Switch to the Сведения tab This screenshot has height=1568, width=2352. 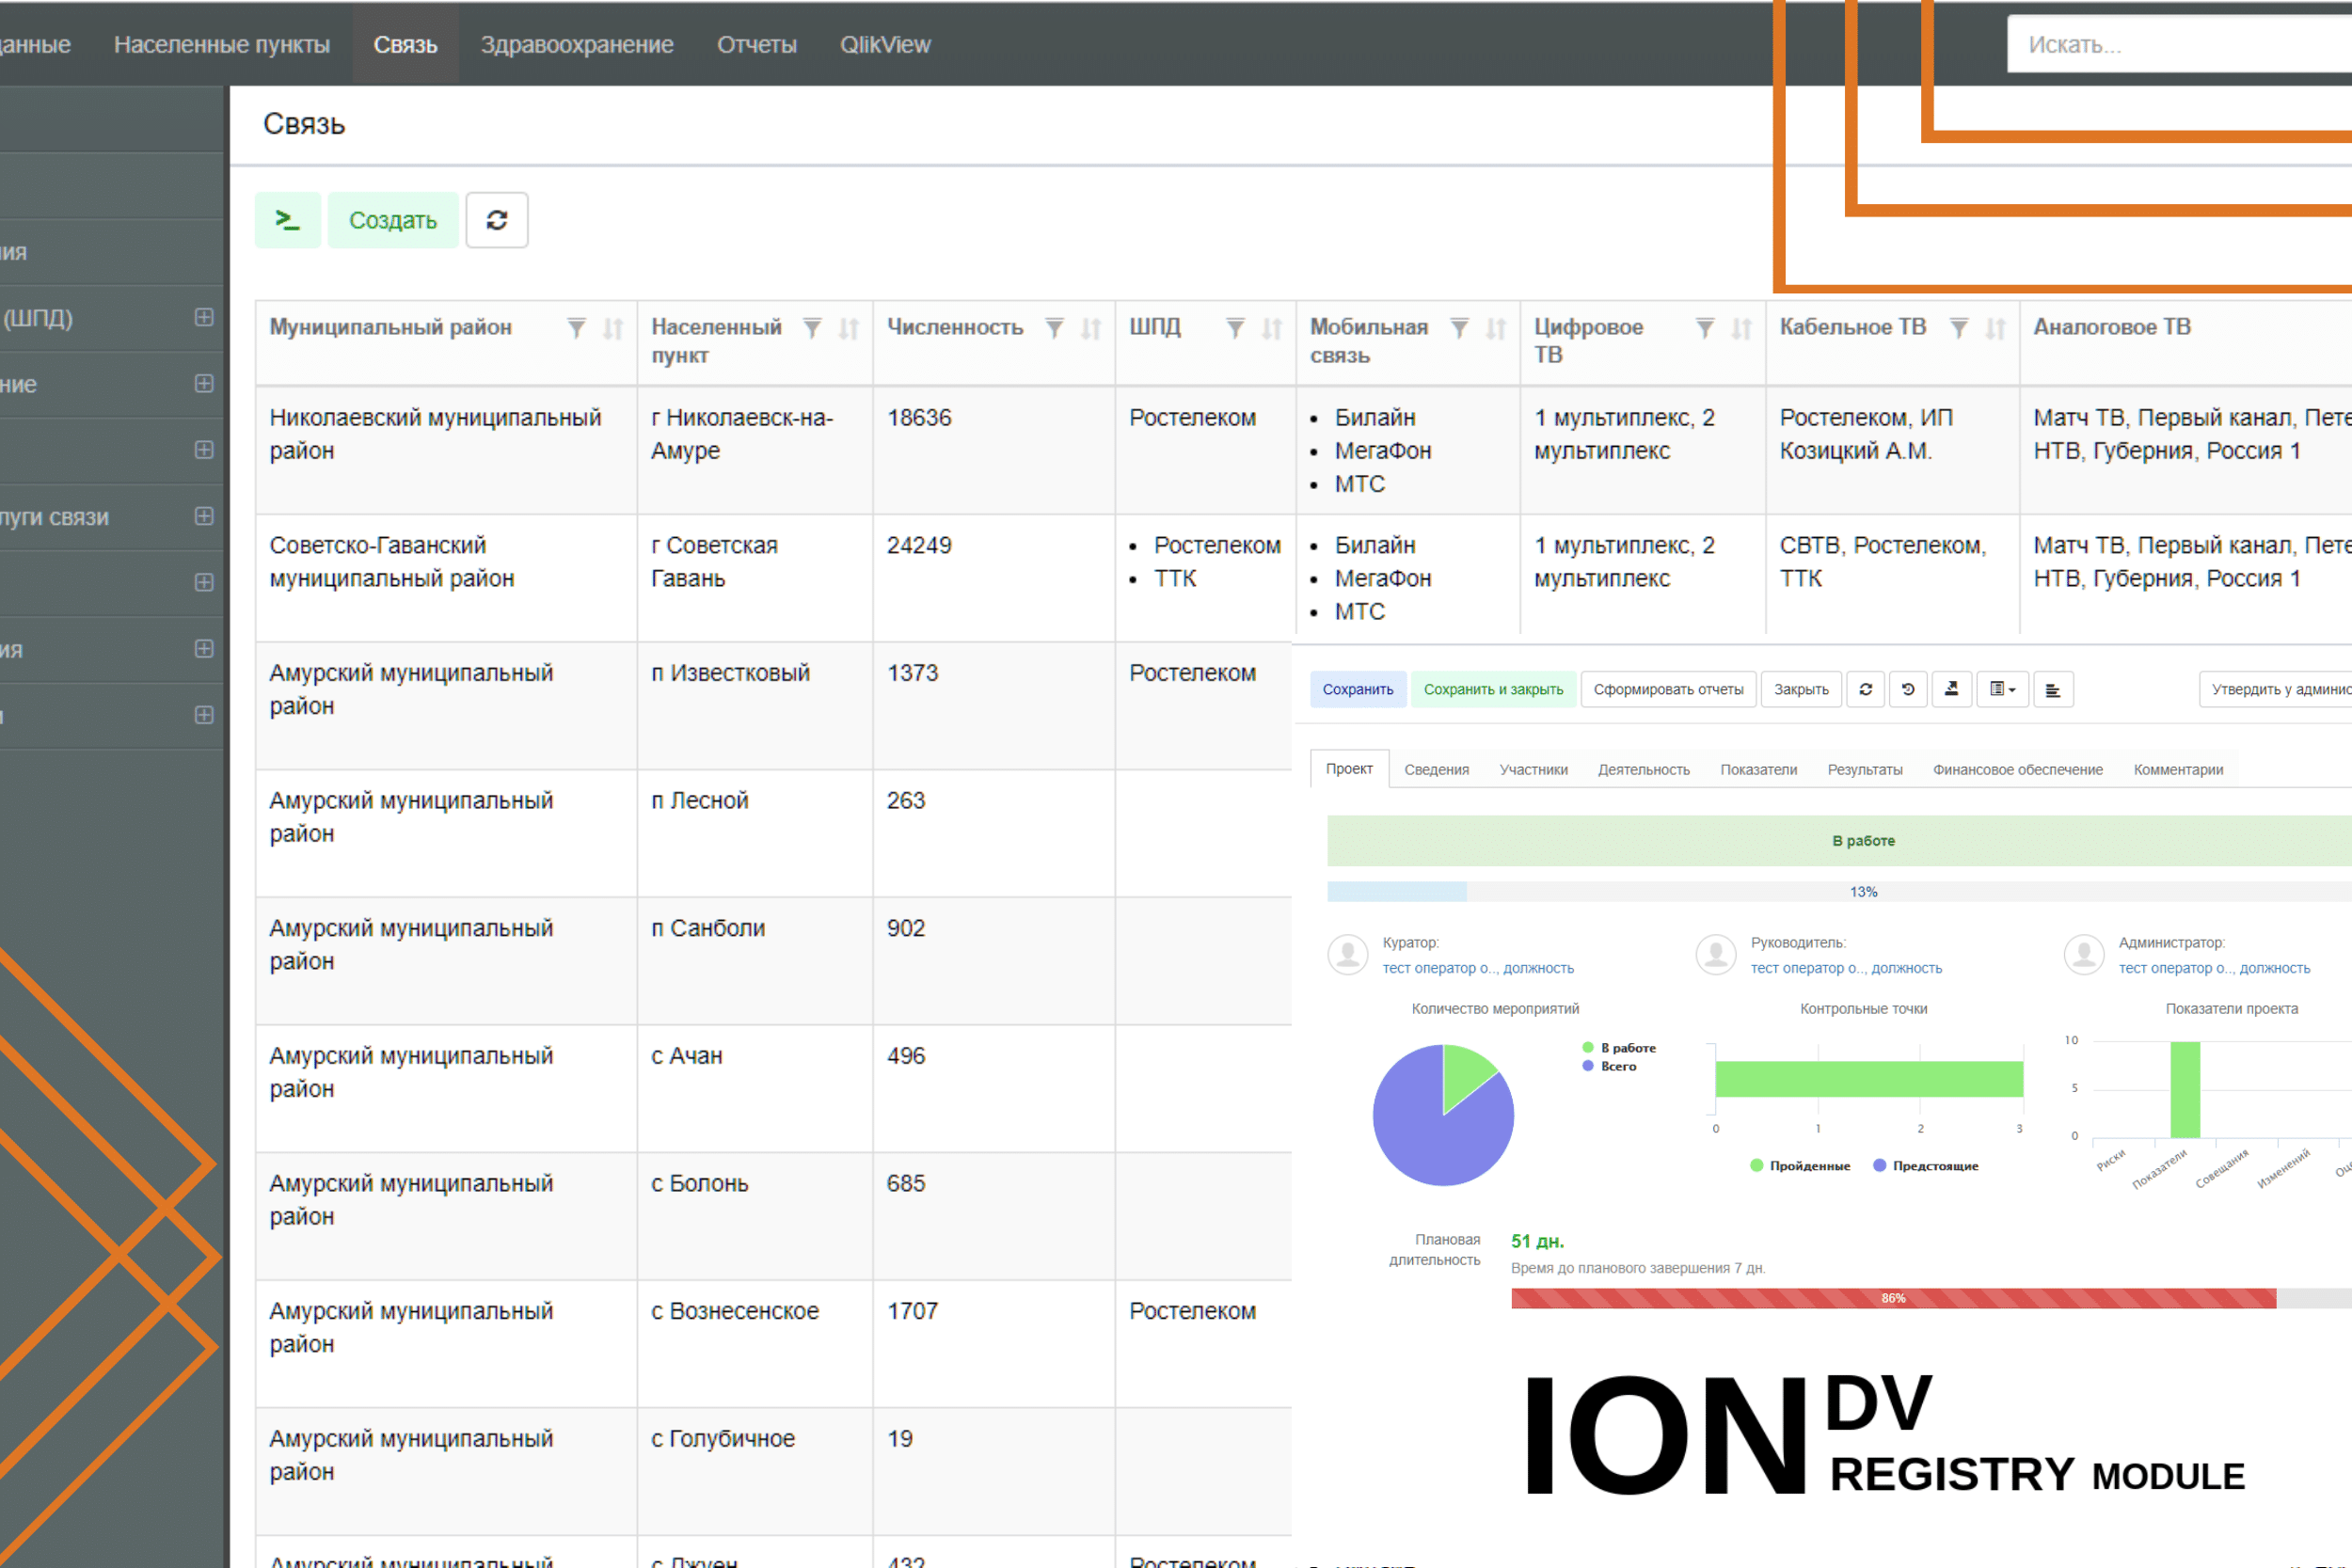(x=1436, y=769)
